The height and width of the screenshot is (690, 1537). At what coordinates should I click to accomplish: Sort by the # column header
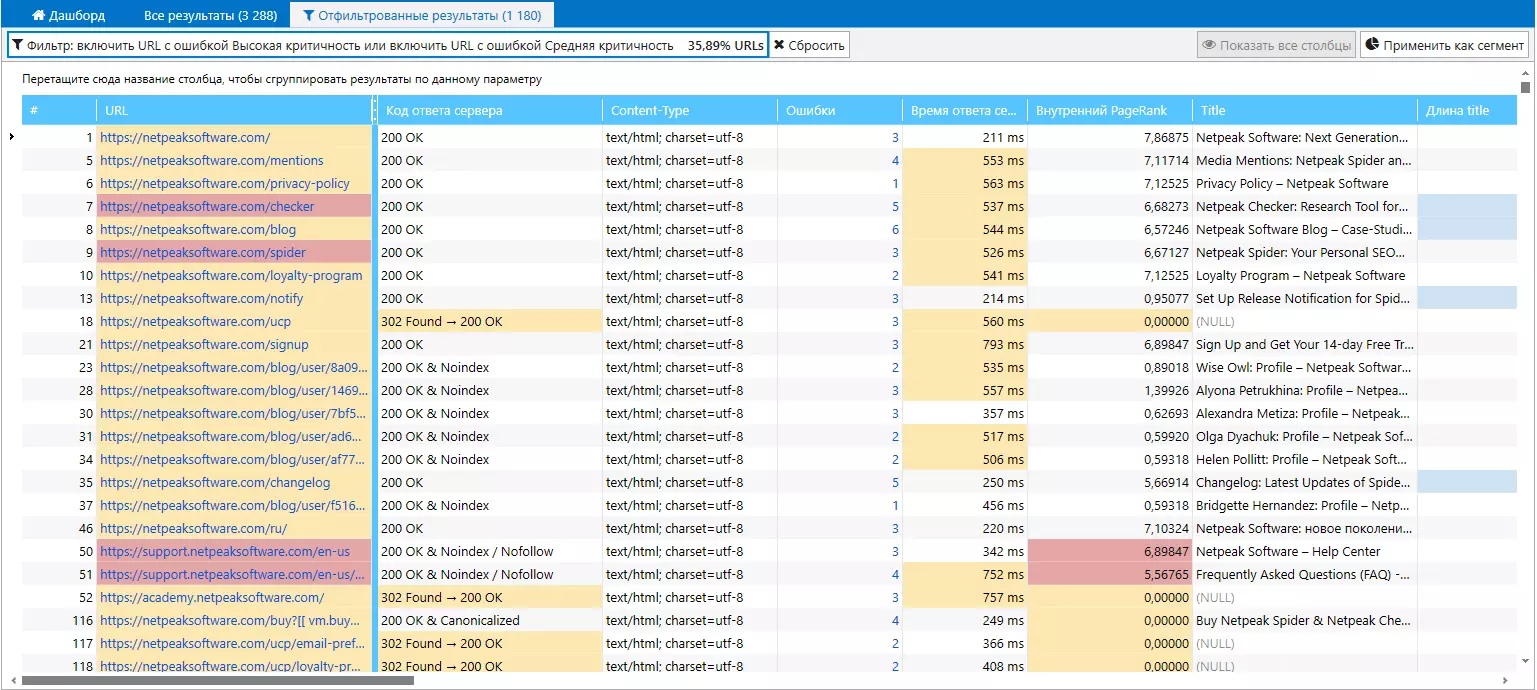pos(59,111)
